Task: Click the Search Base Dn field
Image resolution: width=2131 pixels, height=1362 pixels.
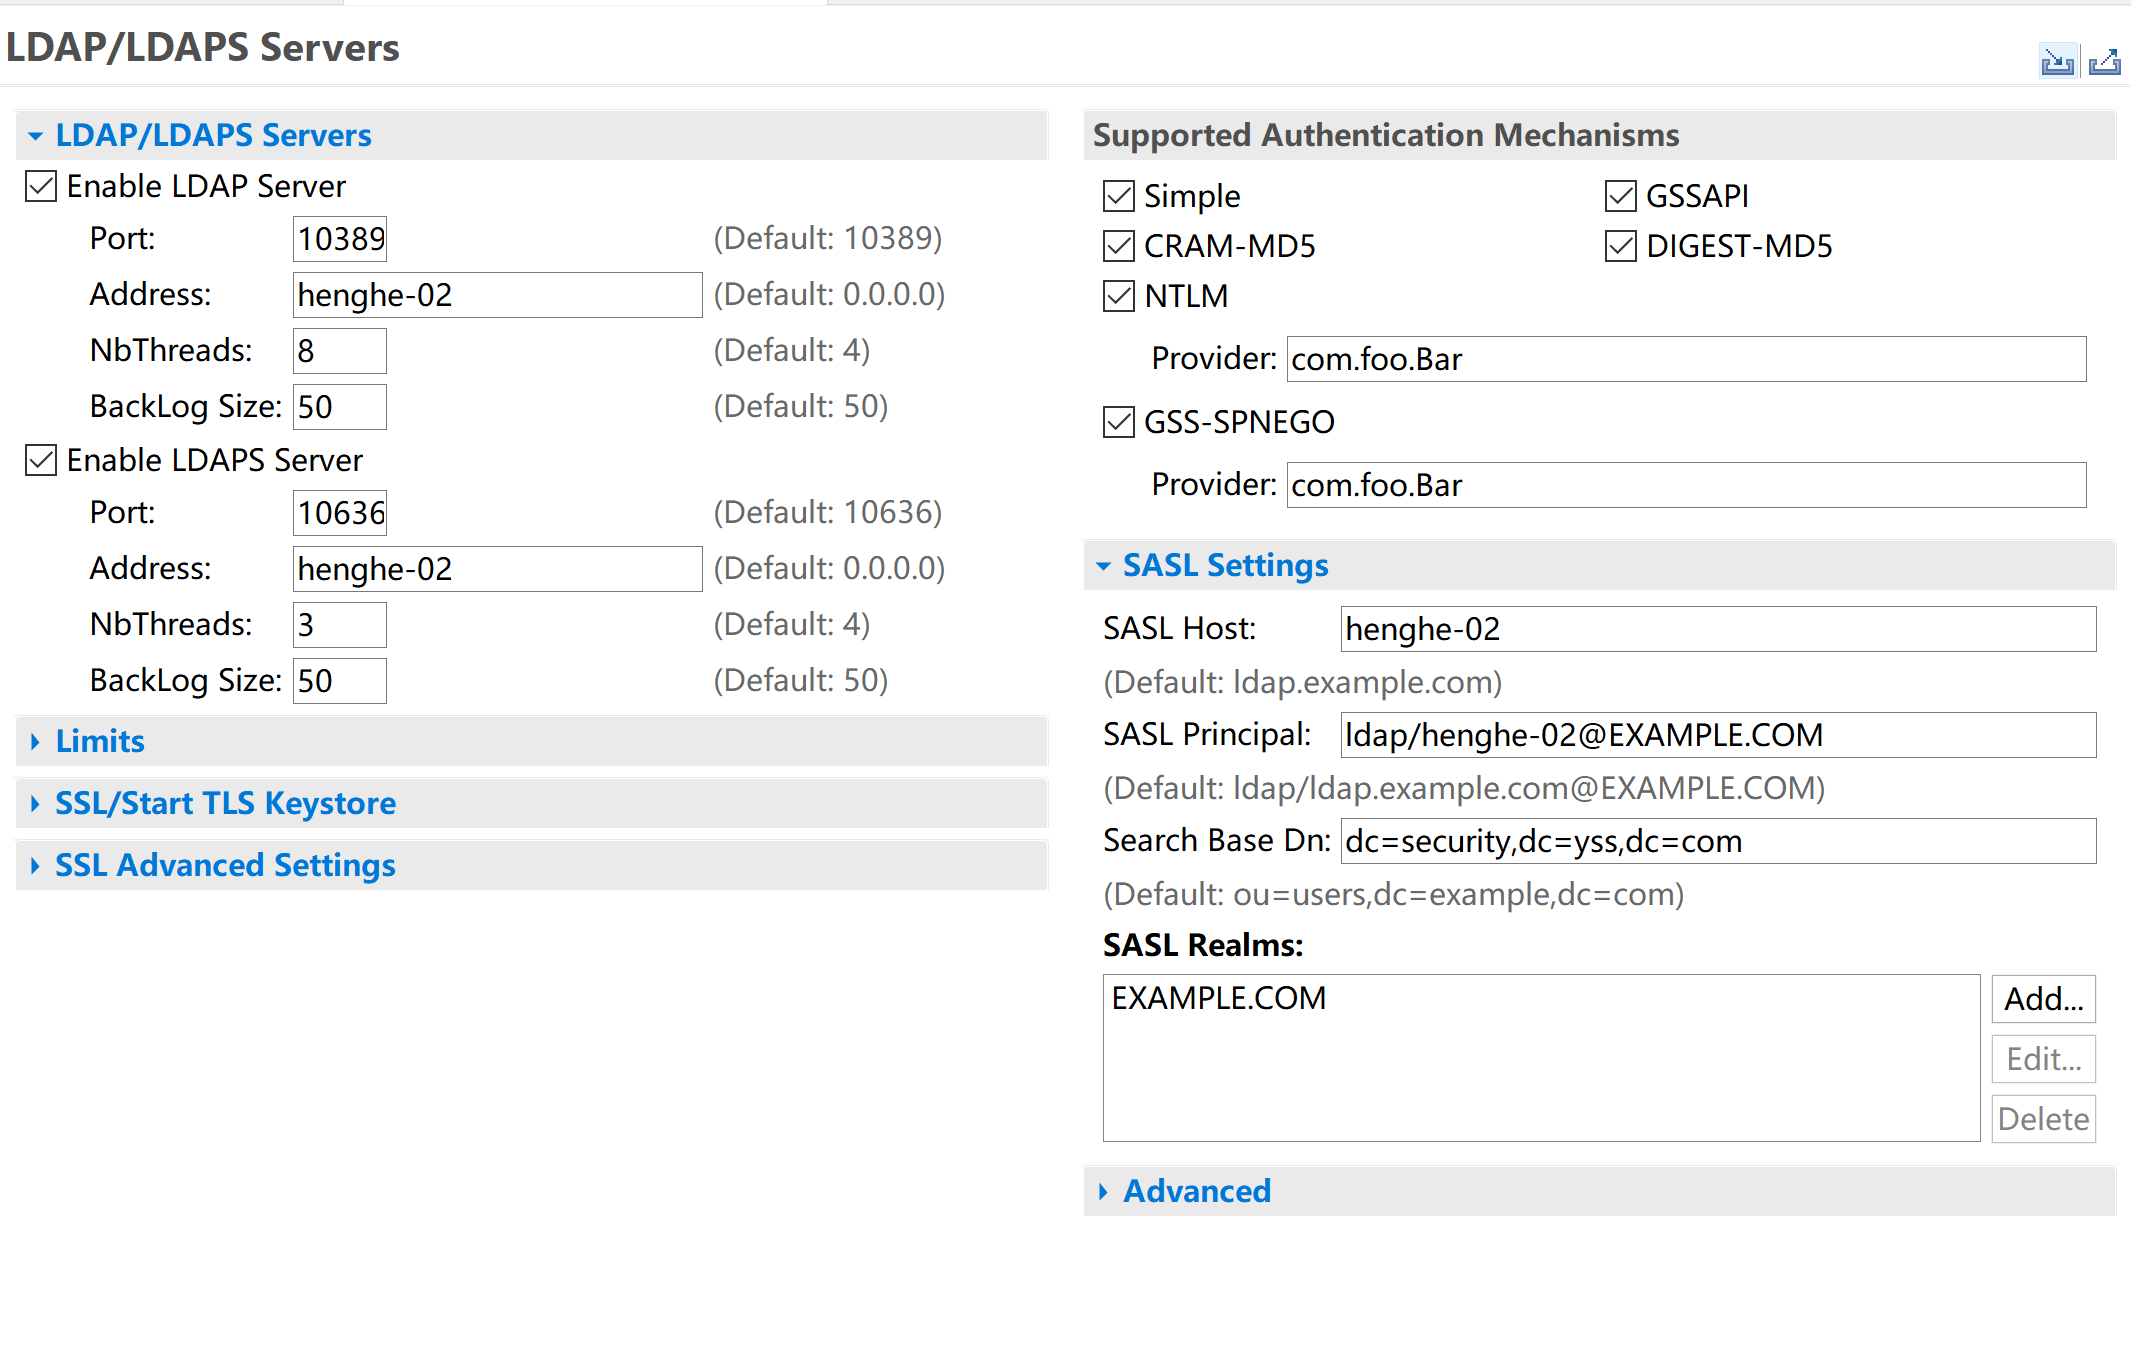Action: [1717, 841]
